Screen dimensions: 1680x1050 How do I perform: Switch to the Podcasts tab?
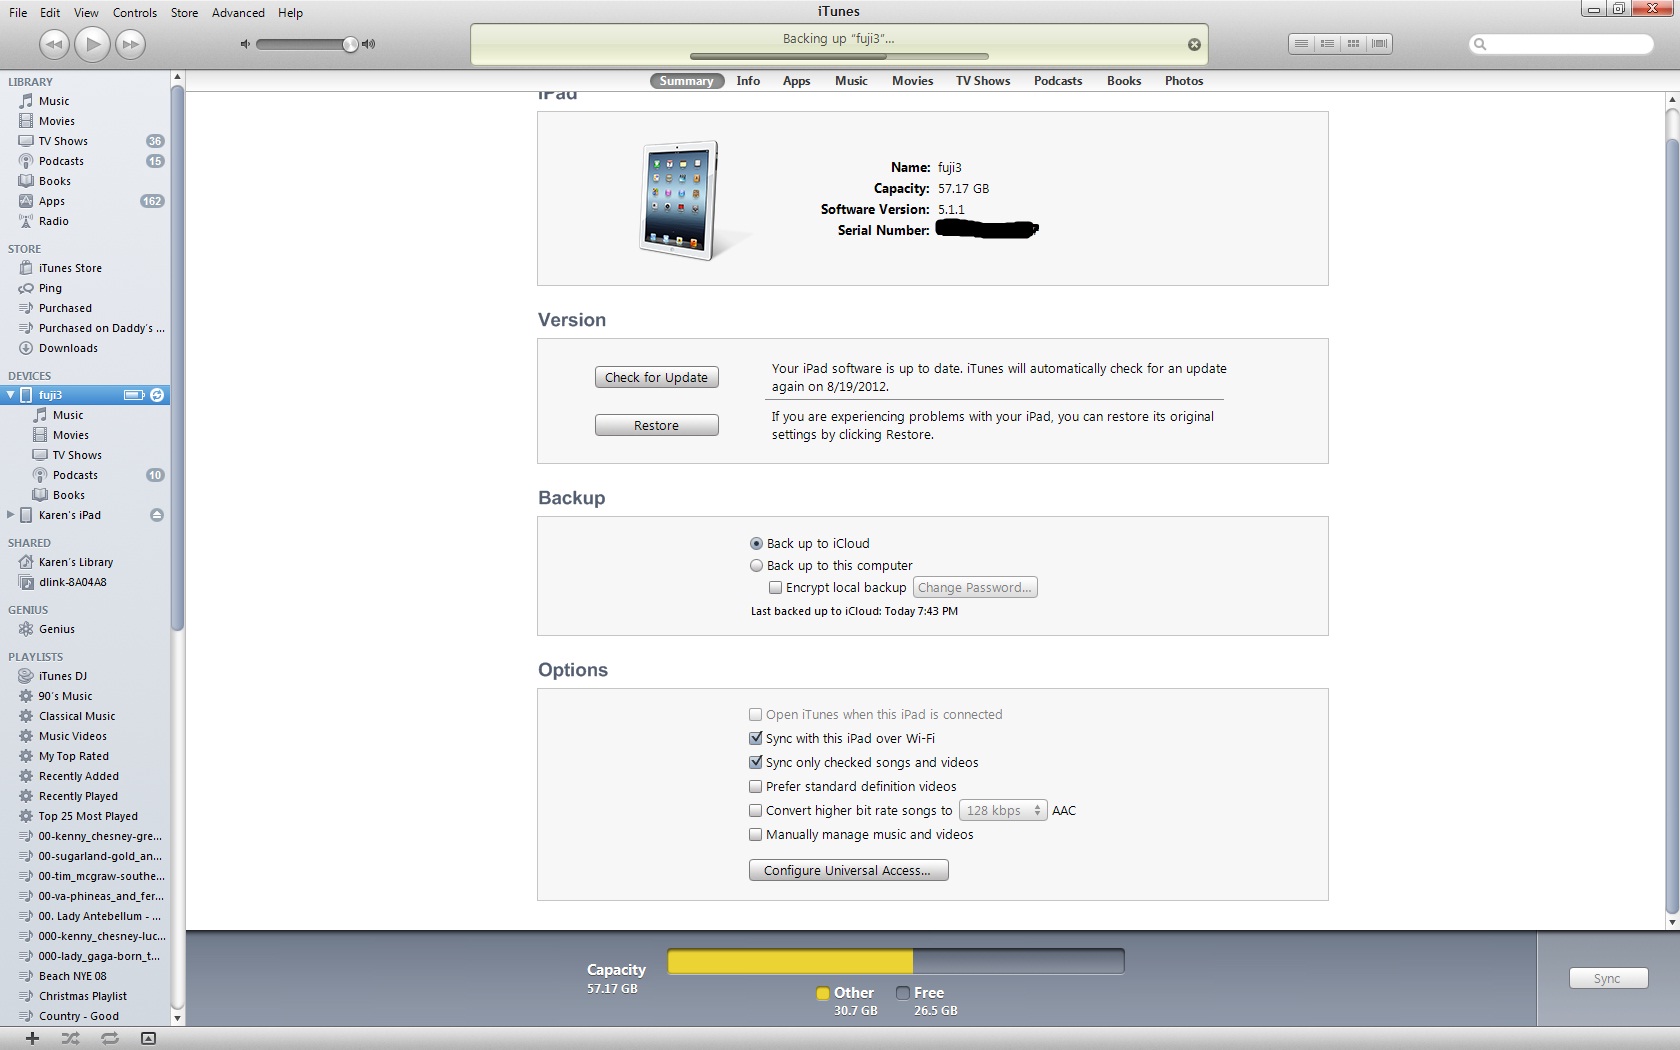[x=1058, y=81]
